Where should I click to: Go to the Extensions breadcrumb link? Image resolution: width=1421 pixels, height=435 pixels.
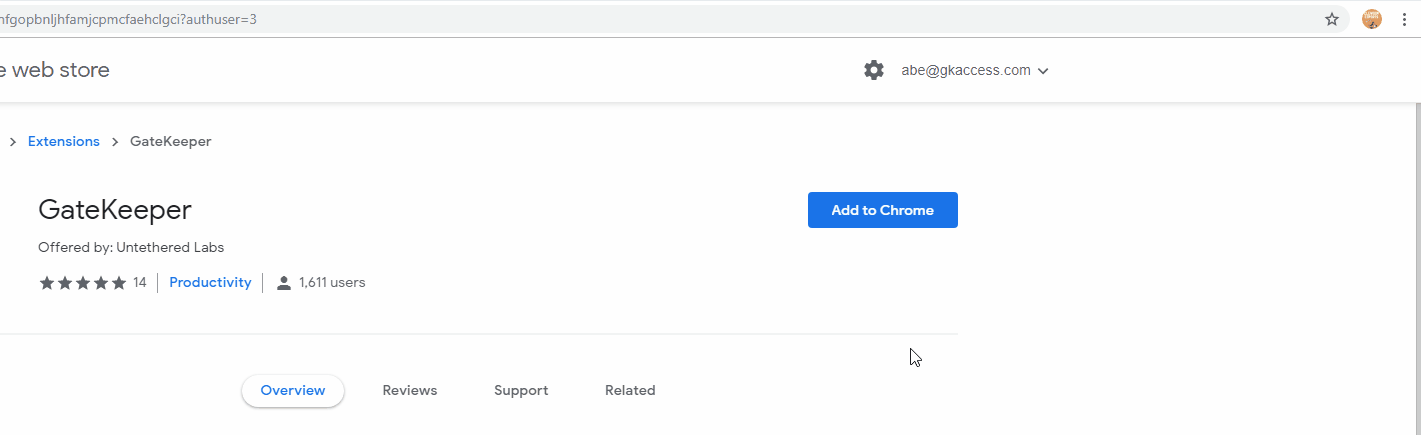click(x=64, y=142)
